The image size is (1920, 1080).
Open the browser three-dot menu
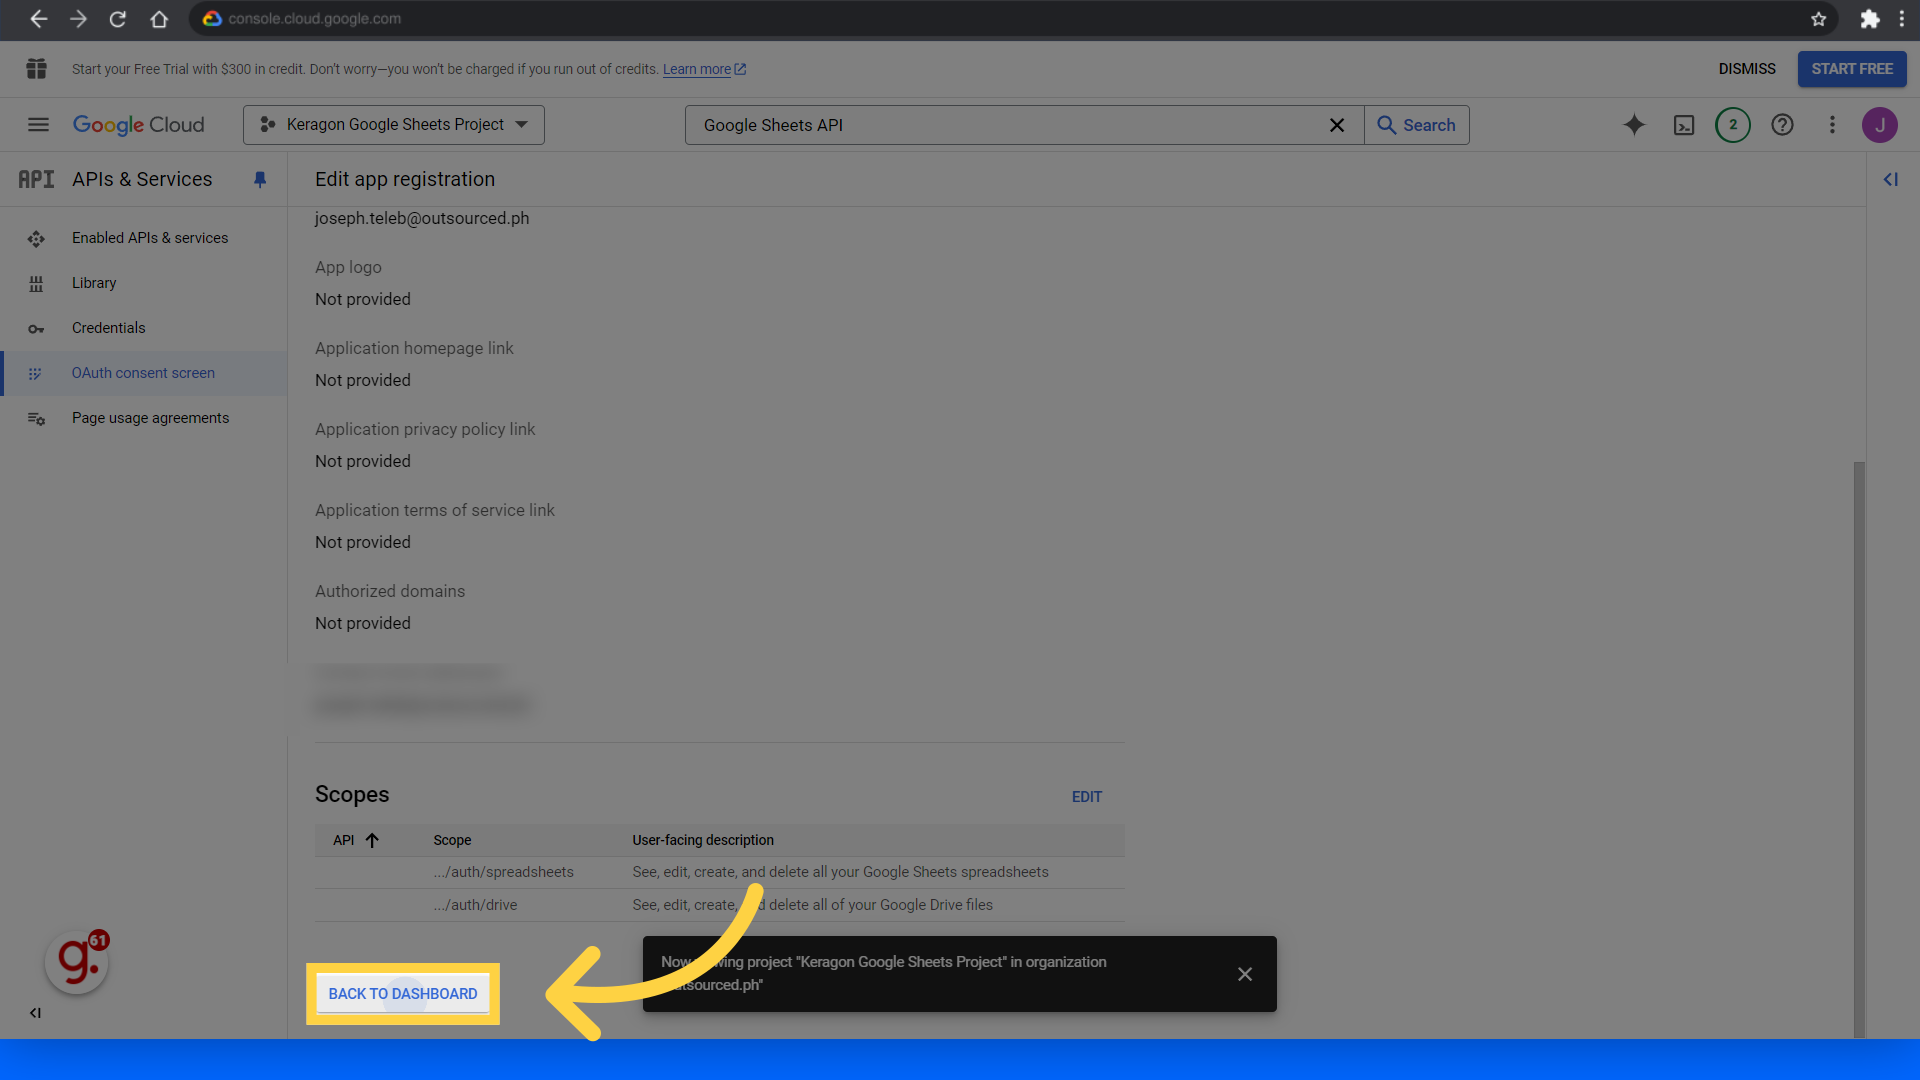click(1901, 19)
